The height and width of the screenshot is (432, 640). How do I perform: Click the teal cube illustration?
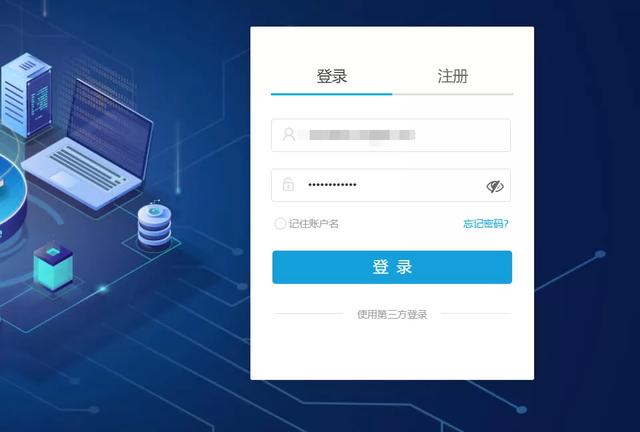pos(53,267)
